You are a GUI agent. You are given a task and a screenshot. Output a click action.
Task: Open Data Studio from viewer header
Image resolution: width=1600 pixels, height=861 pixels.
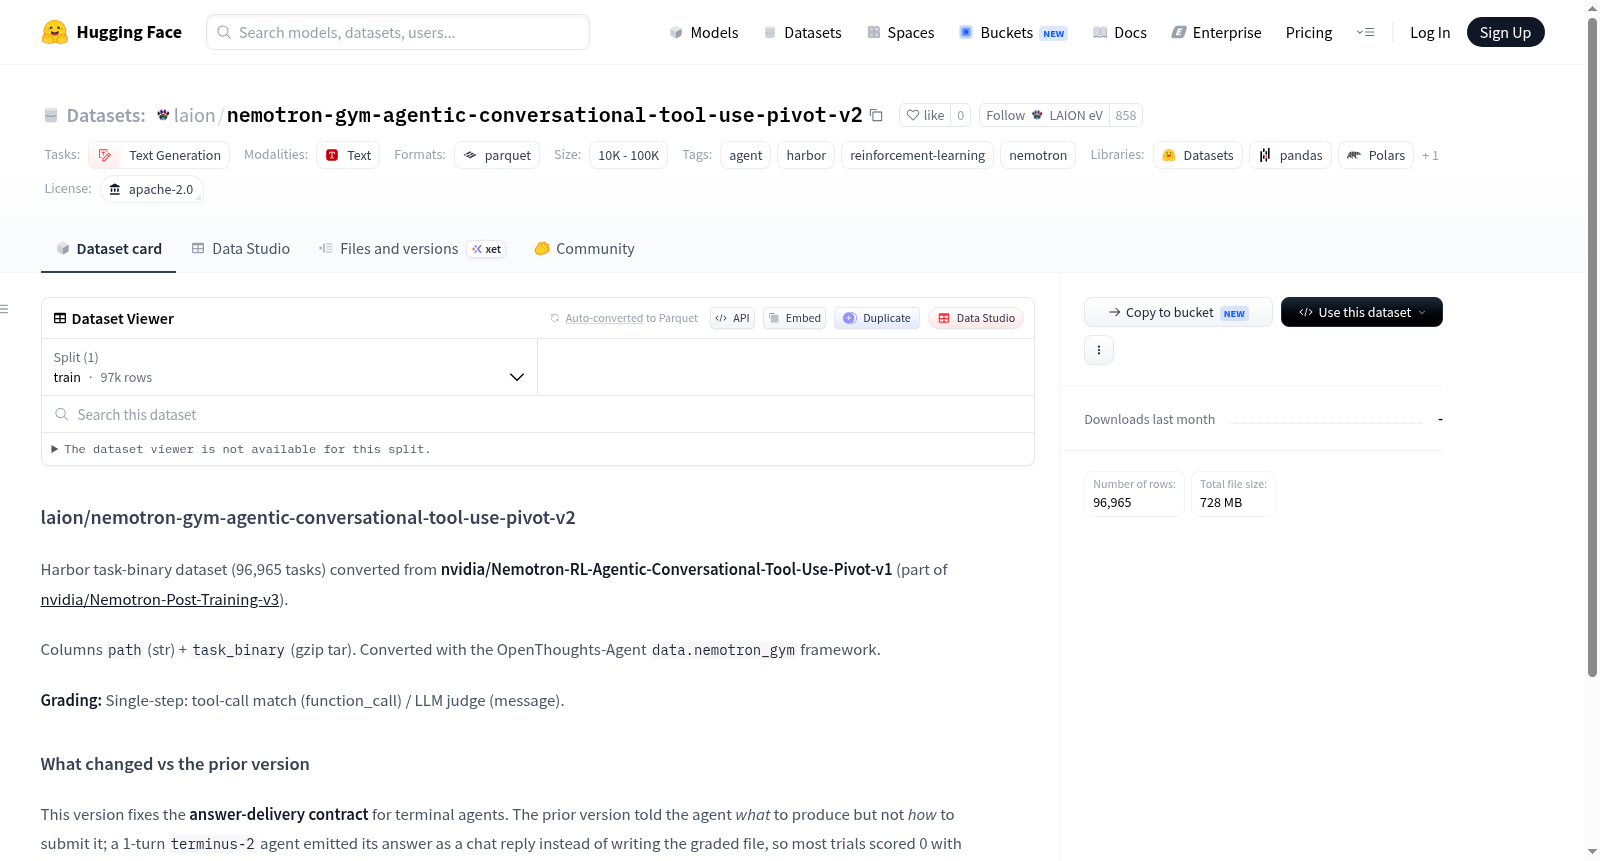(976, 318)
